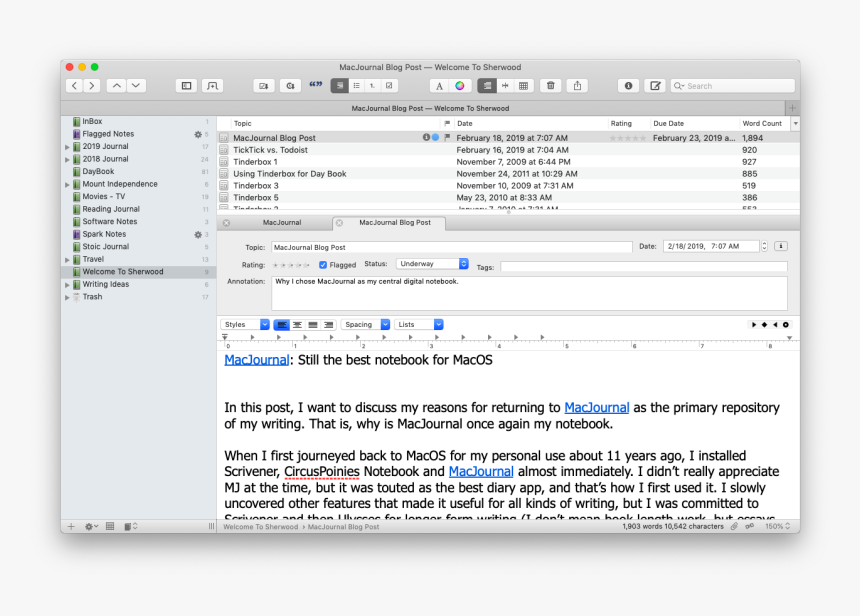Image resolution: width=860 pixels, height=616 pixels.
Task: Expand the 2019 Journal tree item
Action: [67, 147]
